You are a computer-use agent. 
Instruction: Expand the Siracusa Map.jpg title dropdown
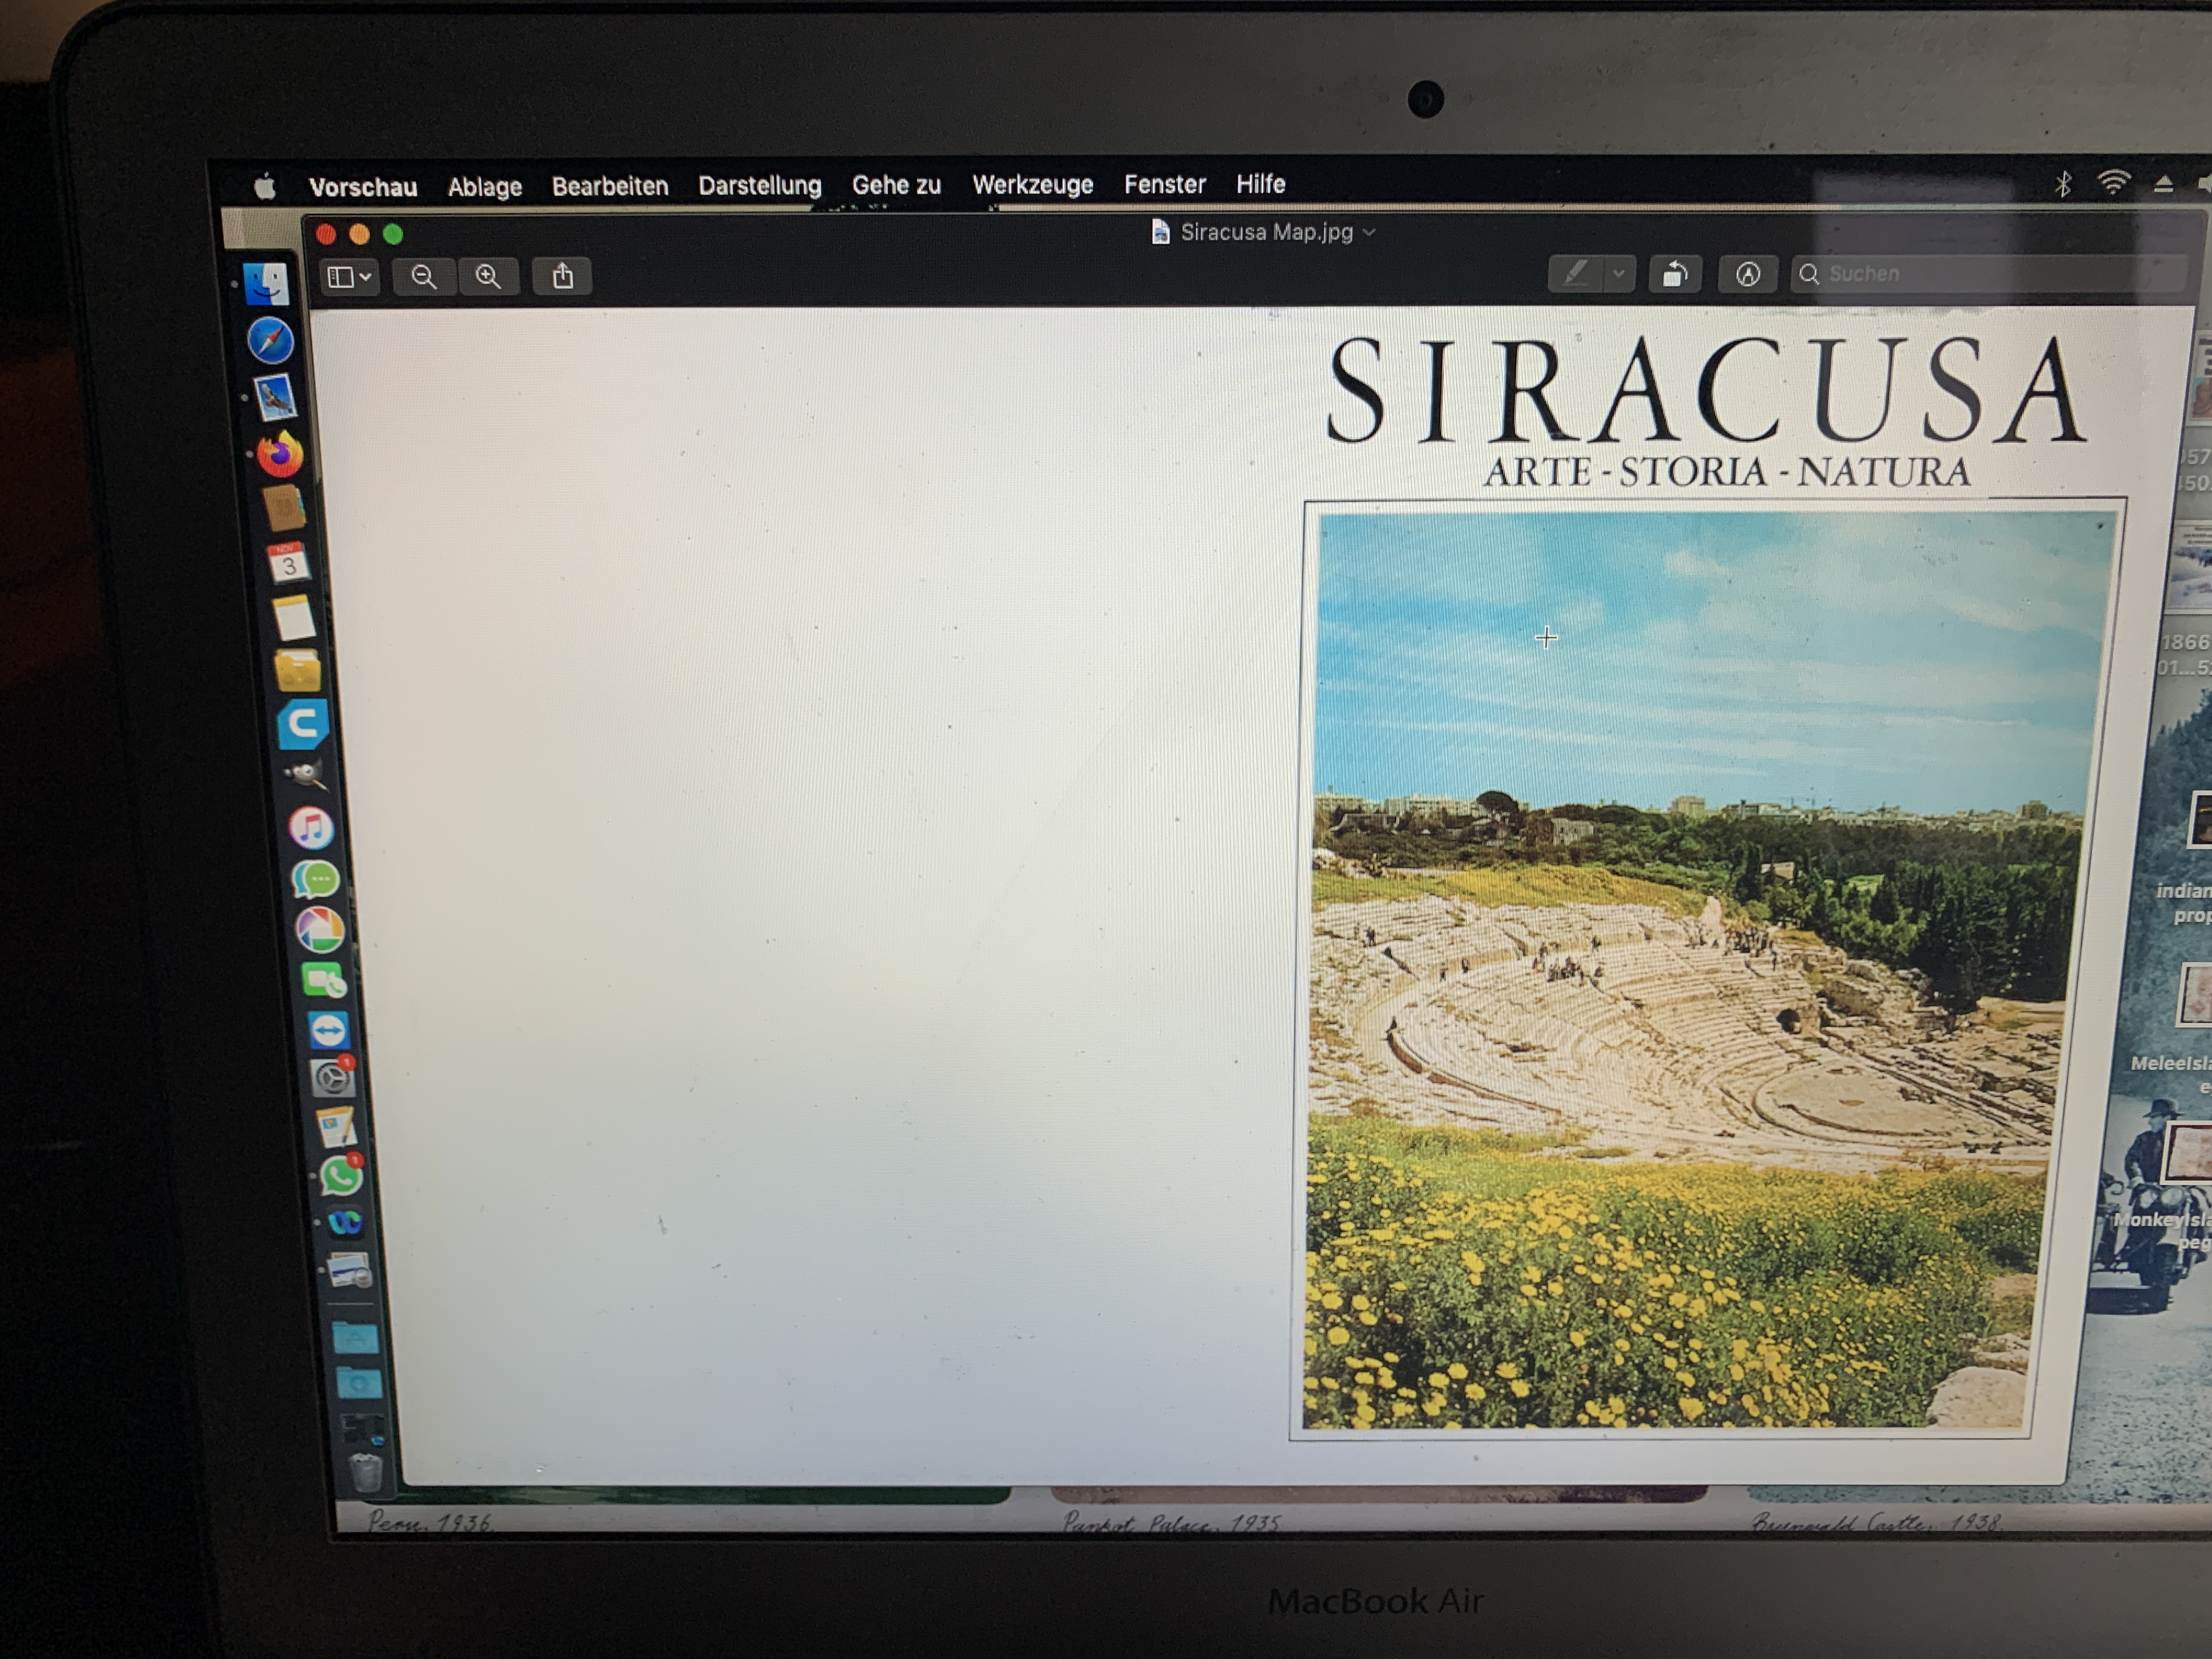1369,232
